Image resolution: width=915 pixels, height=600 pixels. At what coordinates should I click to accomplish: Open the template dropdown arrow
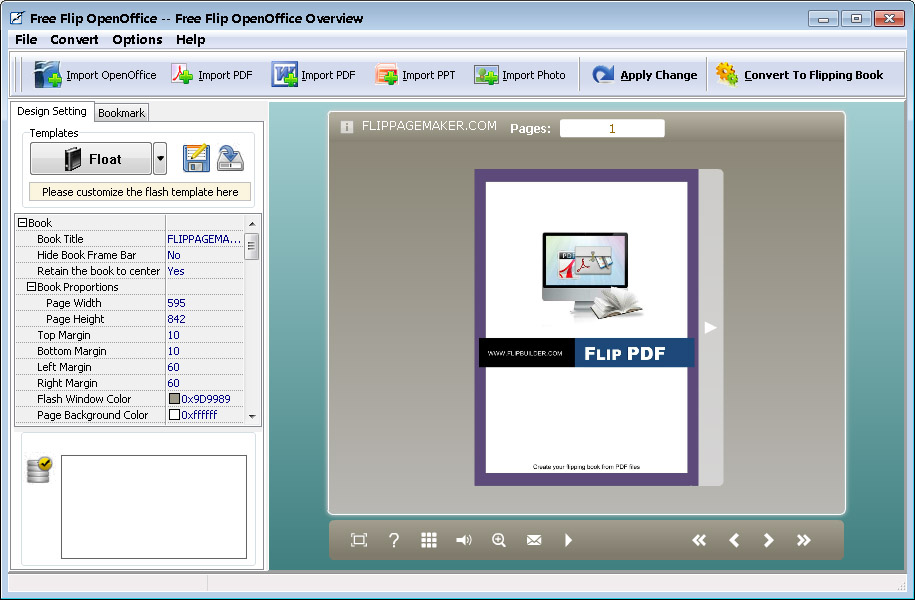coord(160,158)
